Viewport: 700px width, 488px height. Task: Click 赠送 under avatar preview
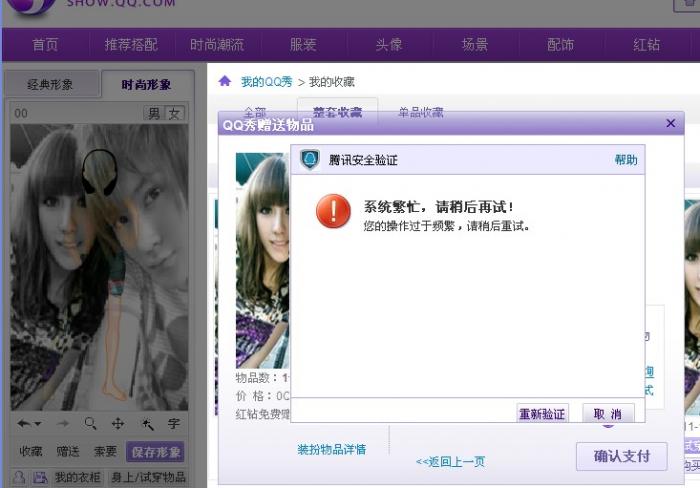click(x=68, y=452)
